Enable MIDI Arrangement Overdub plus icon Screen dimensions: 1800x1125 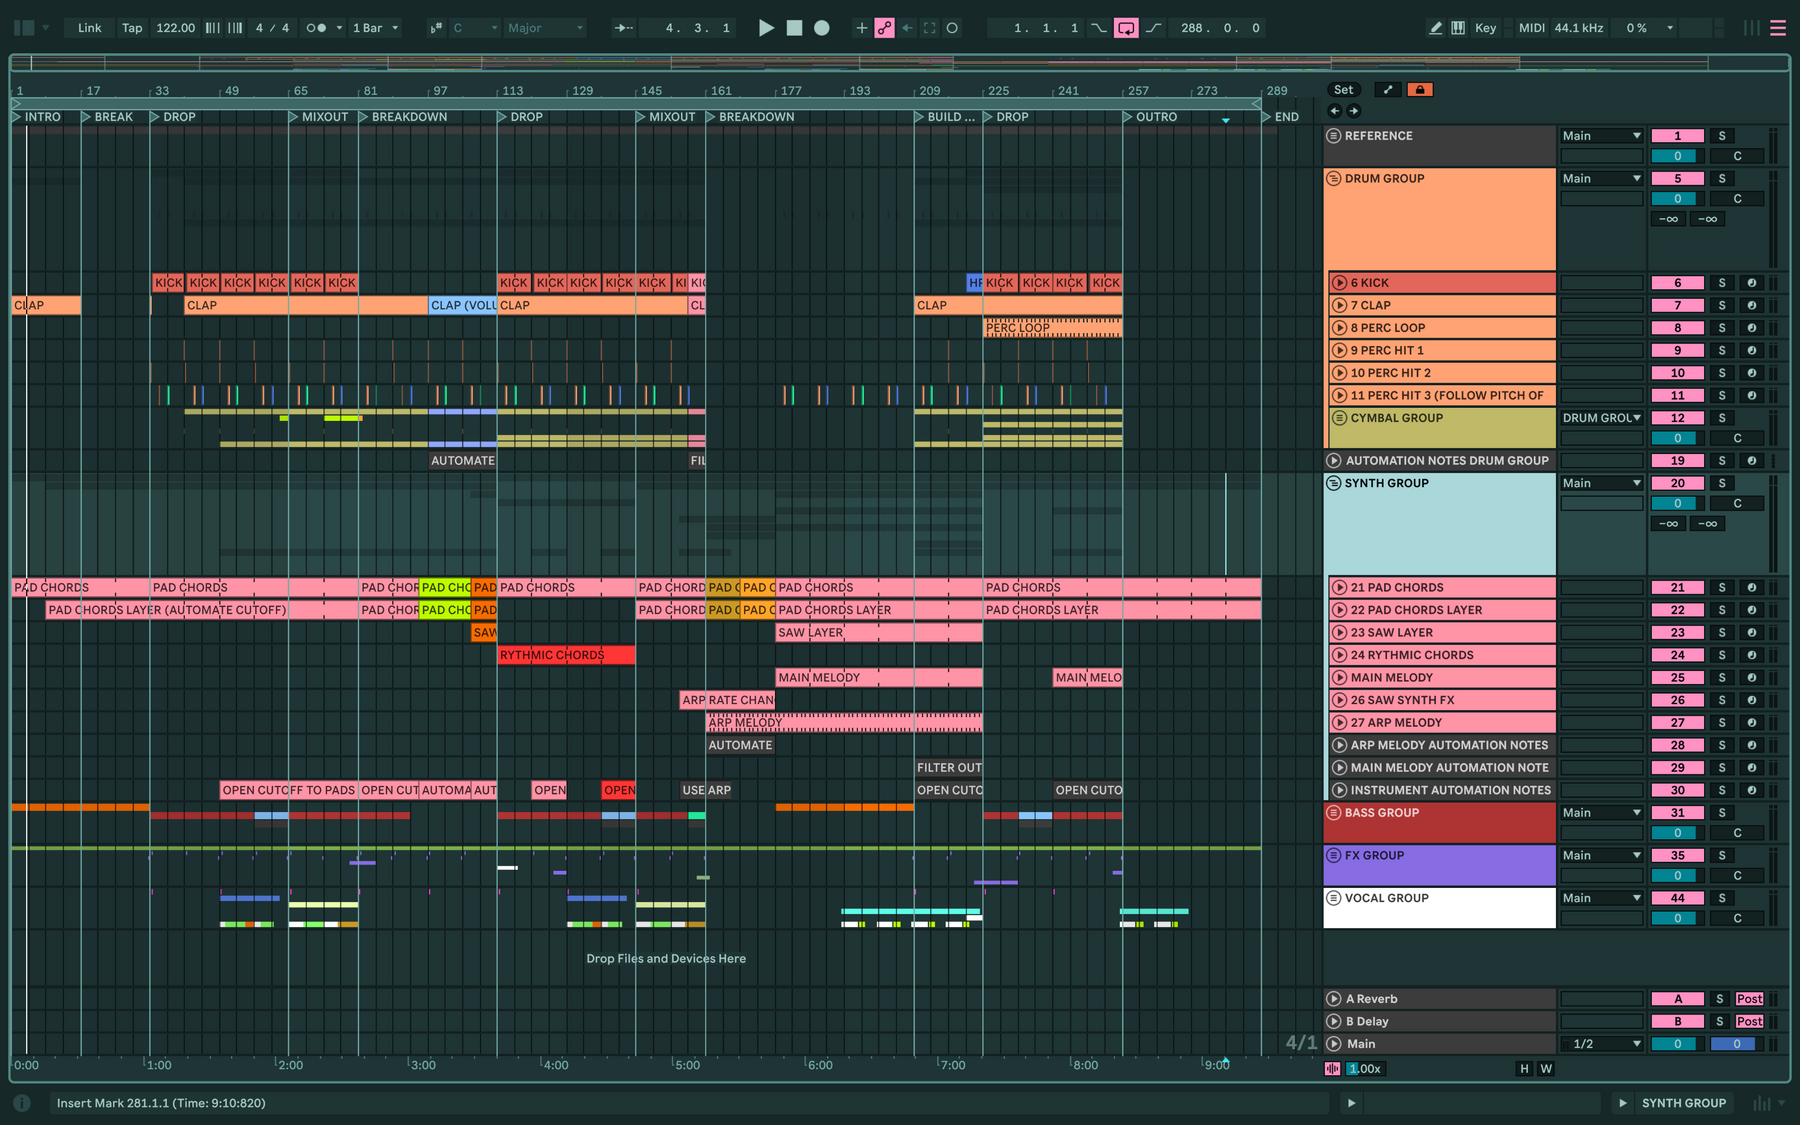point(861,28)
